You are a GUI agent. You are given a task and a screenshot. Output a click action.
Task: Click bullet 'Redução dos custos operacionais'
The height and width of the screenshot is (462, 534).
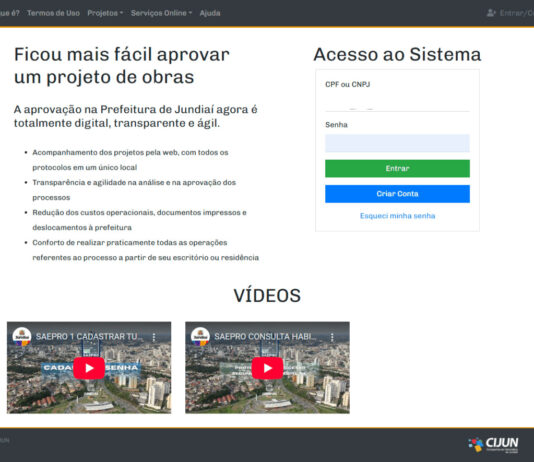(139, 220)
